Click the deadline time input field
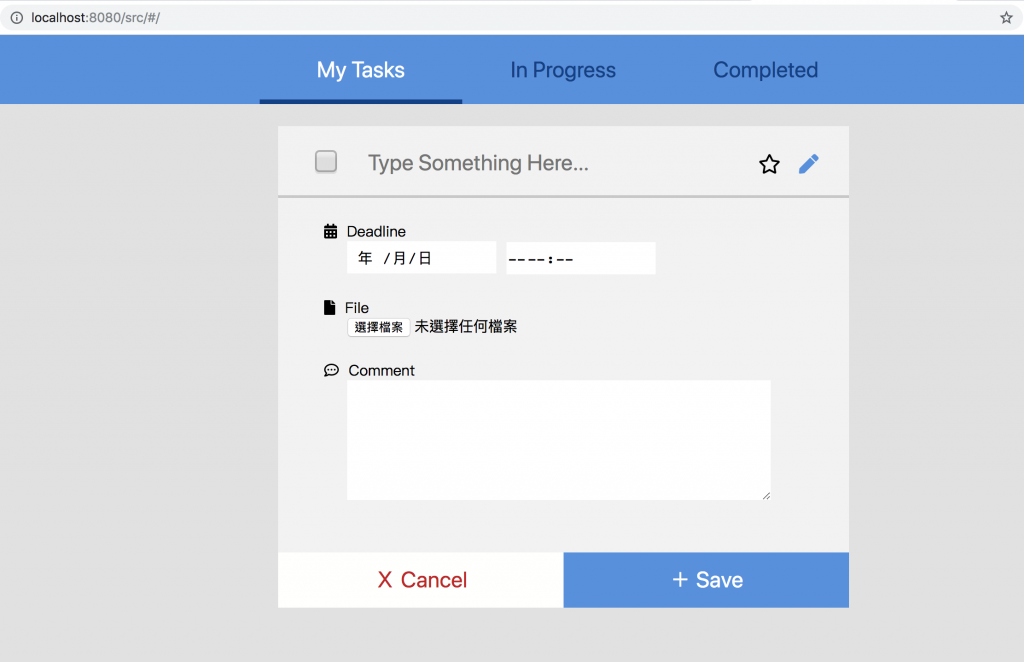 point(580,258)
